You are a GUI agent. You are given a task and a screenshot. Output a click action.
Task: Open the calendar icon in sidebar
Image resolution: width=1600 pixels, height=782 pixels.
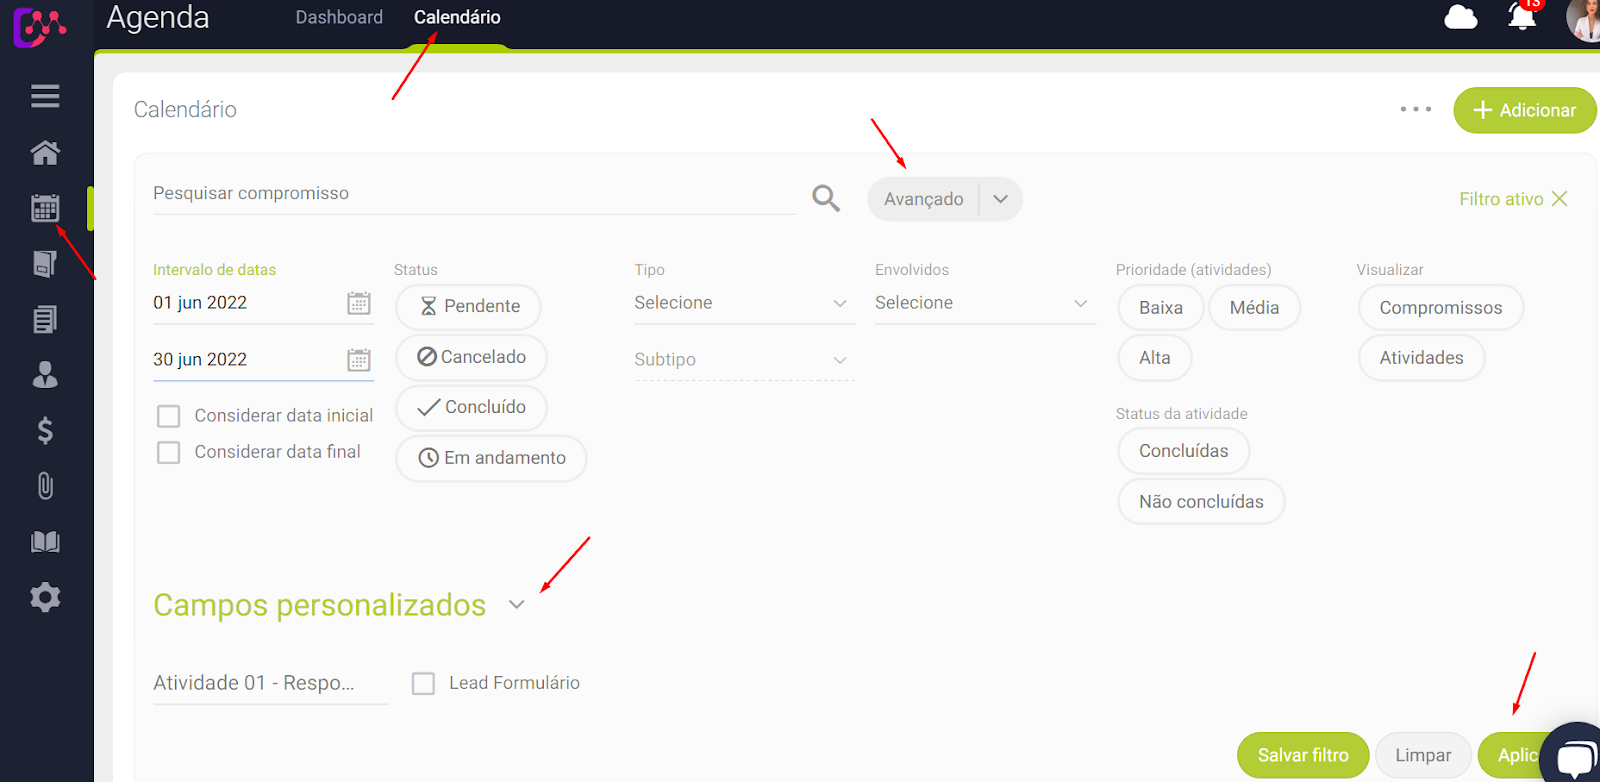45,208
